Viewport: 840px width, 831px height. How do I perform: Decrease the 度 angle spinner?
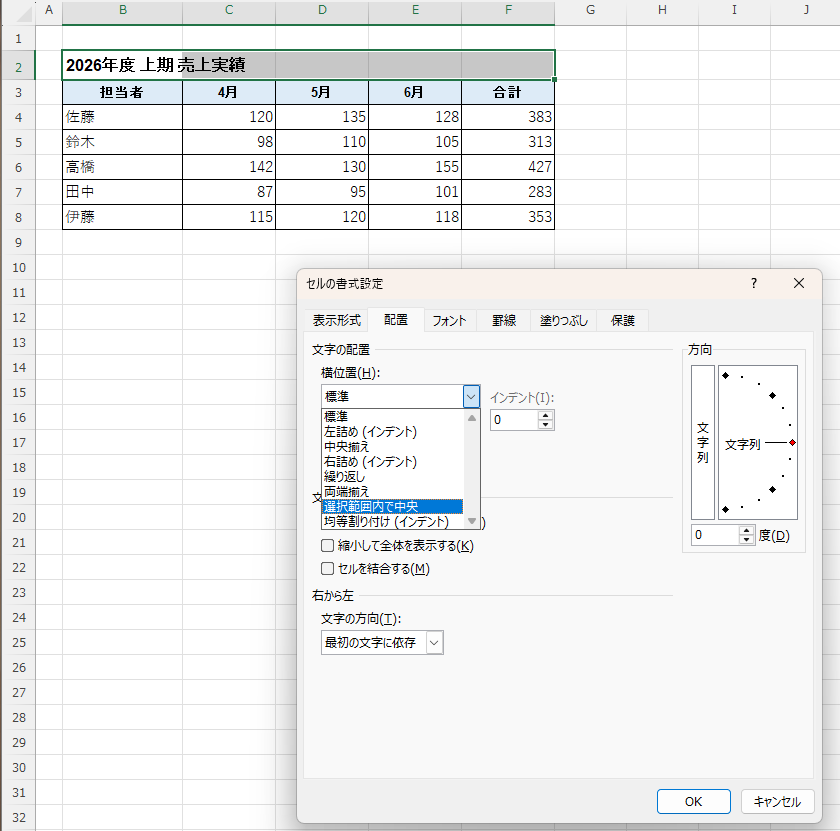(x=746, y=540)
